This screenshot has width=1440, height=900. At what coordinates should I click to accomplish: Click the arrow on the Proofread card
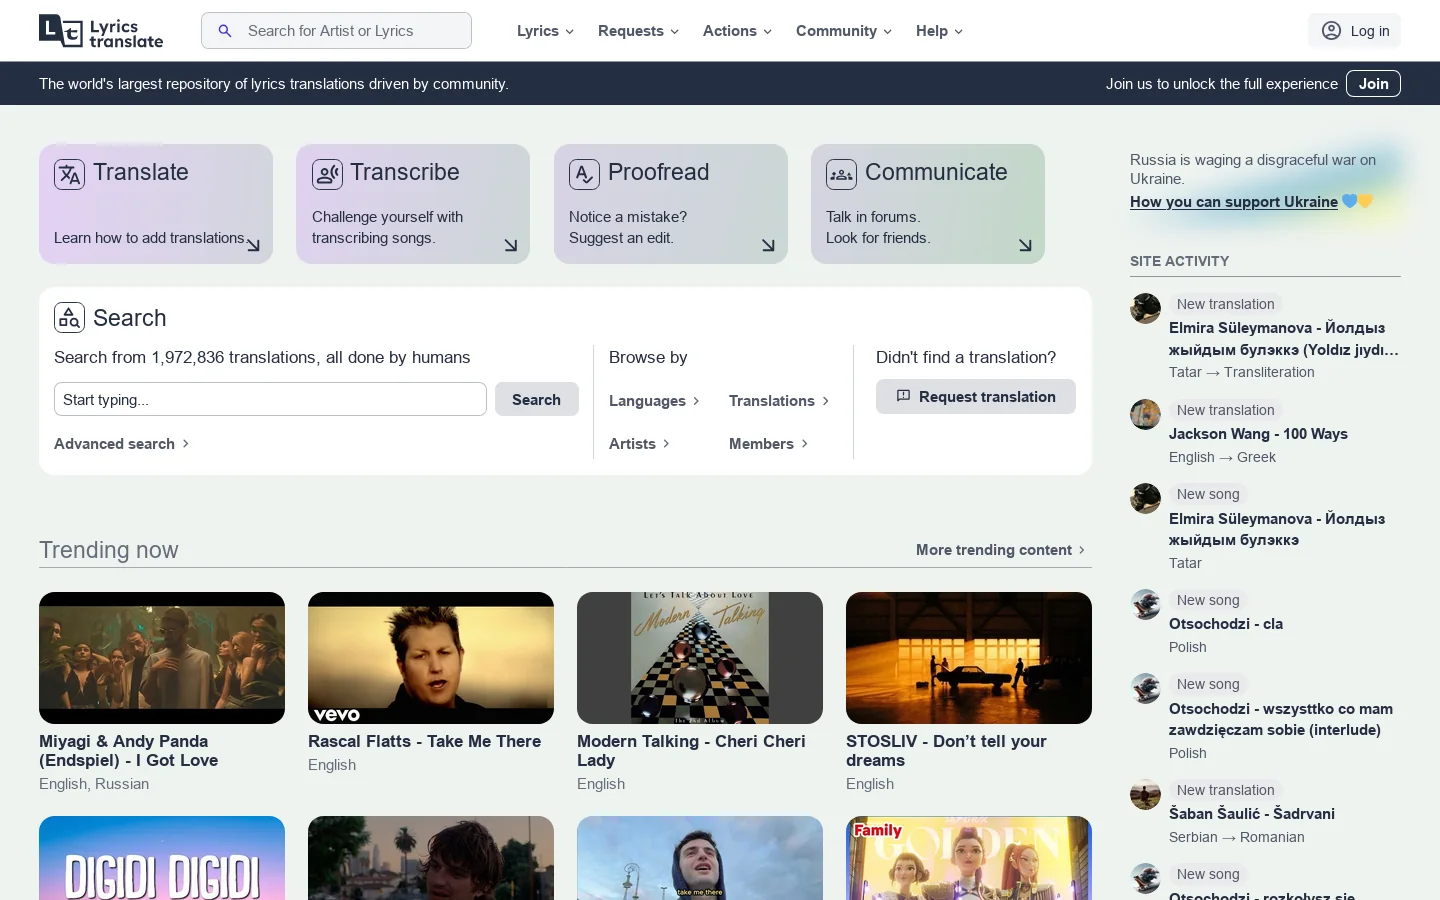coord(768,245)
